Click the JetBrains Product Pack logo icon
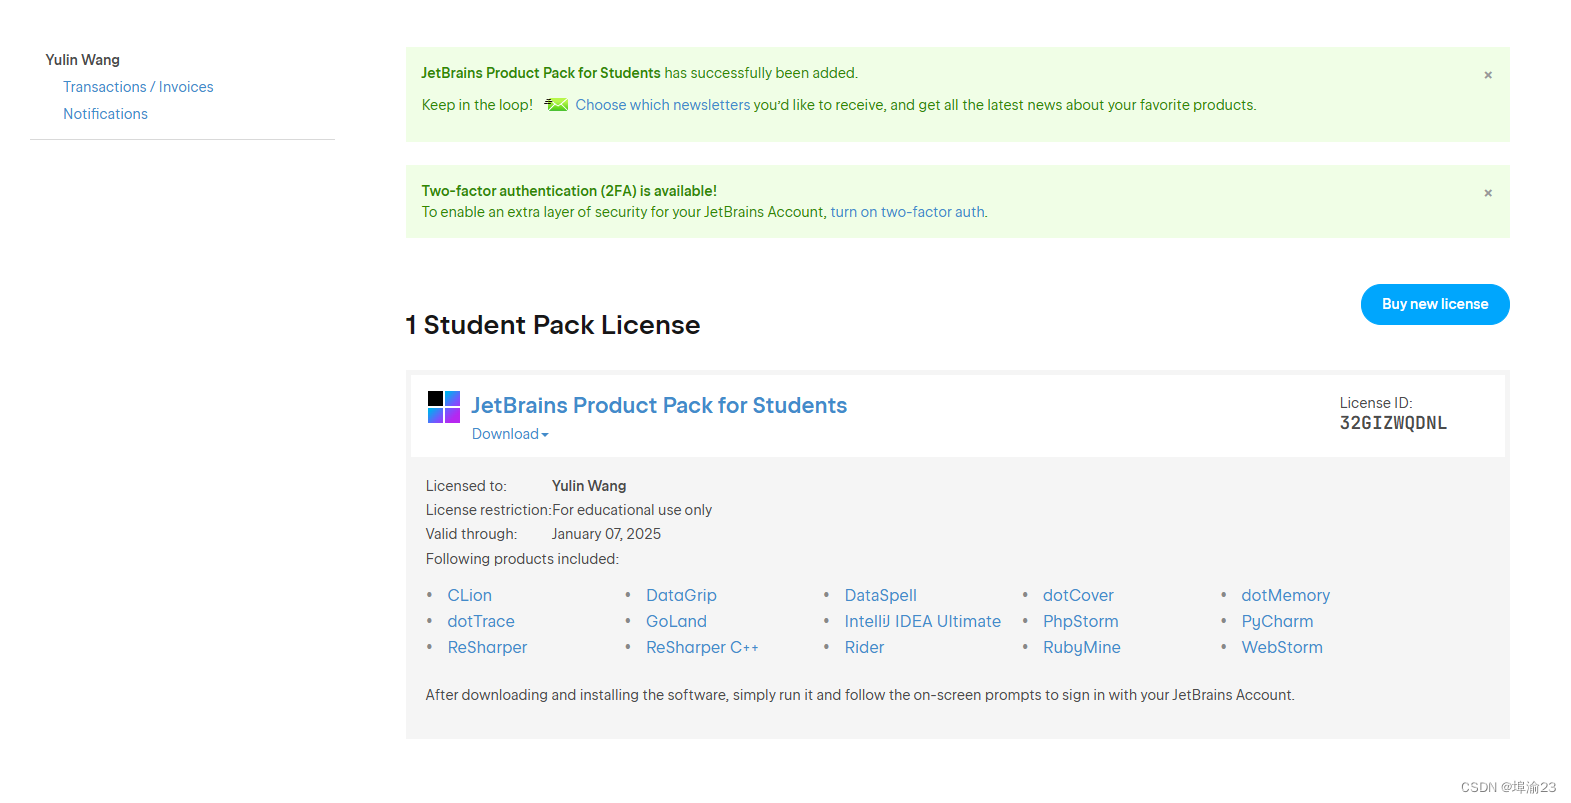Screen dimensions: 1571x803 pyautogui.click(x=444, y=407)
